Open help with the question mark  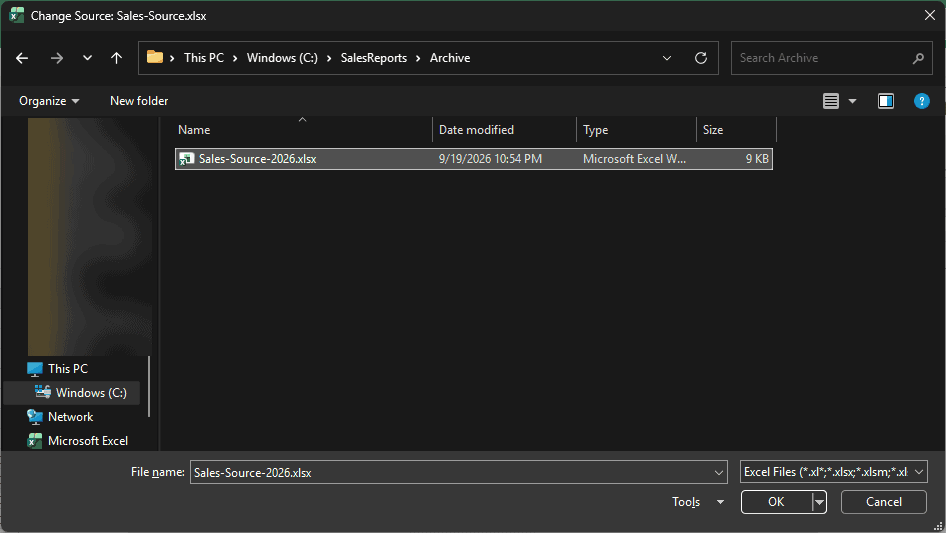coord(922,101)
